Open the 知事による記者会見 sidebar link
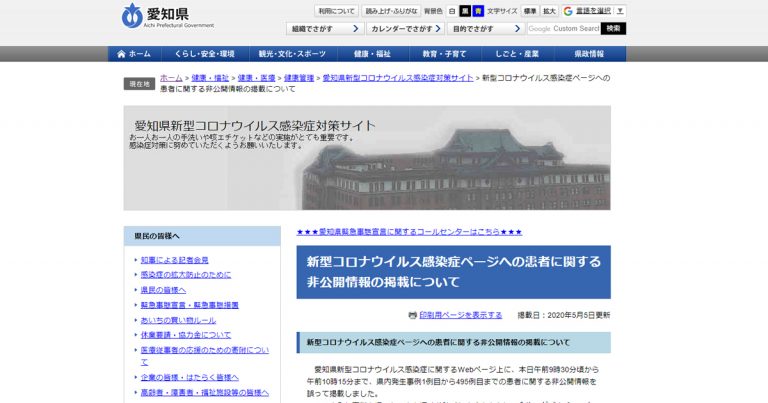 point(174,260)
